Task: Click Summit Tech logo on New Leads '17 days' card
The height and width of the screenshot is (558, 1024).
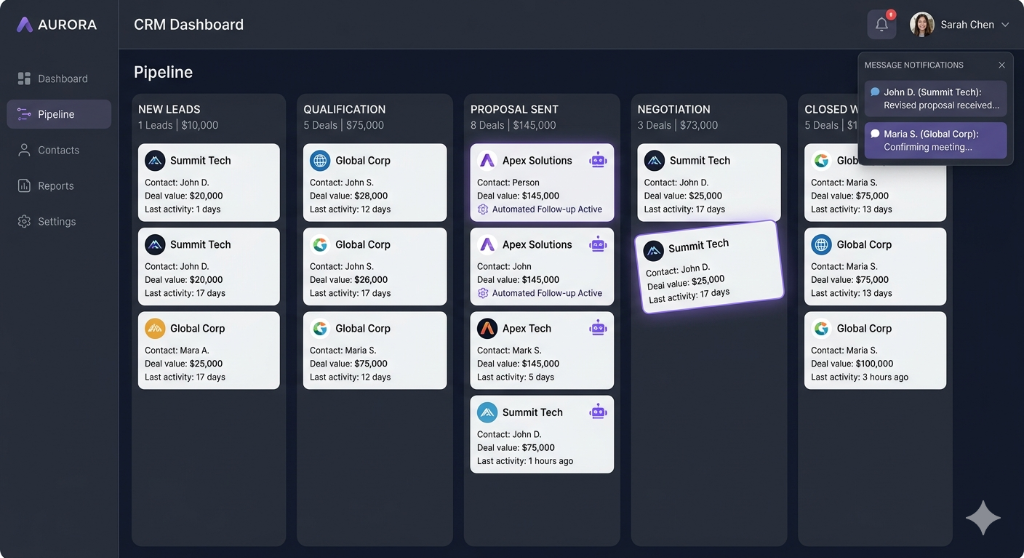Action: [x=155, y=244]
